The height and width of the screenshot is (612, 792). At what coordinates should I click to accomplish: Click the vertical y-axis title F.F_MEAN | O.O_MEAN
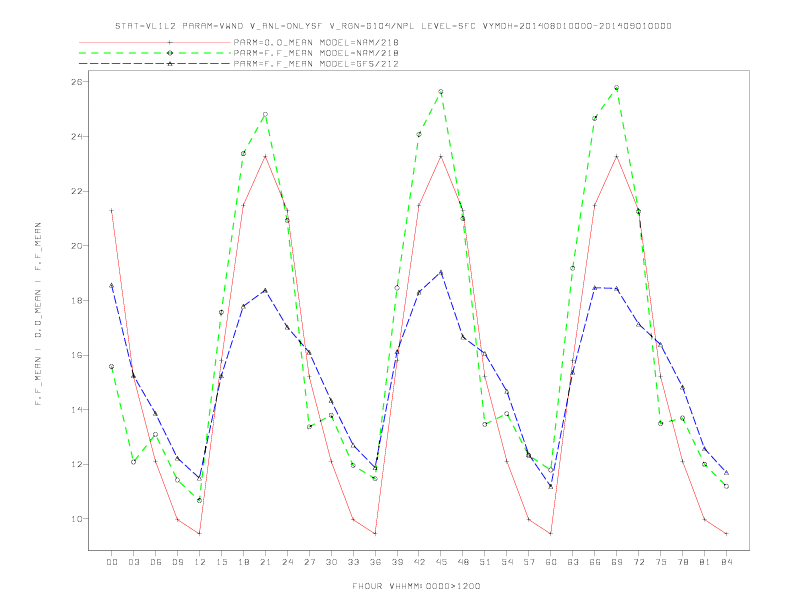click(x=38, y=314)
